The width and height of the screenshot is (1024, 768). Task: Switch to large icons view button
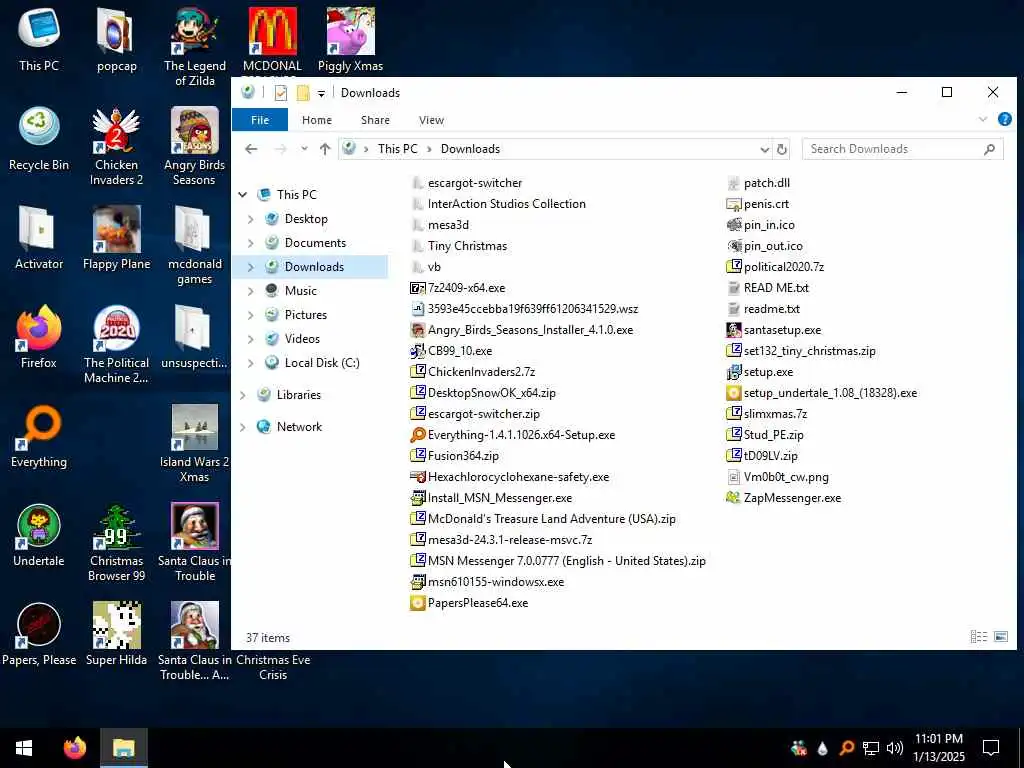[x=1000, y=637]
